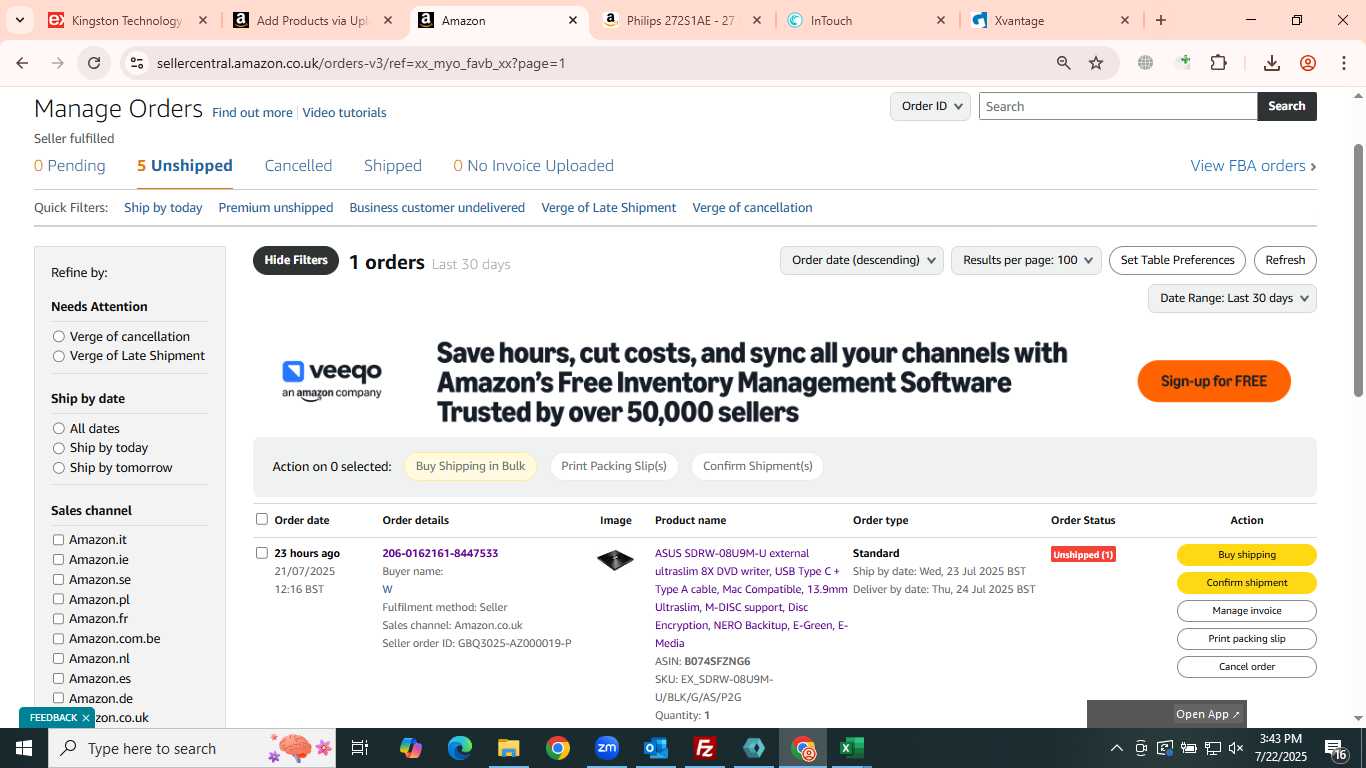Click the Premium unshipped quick filter
The height and width of the screenshot is (768, 1366).
click(276, 208)
